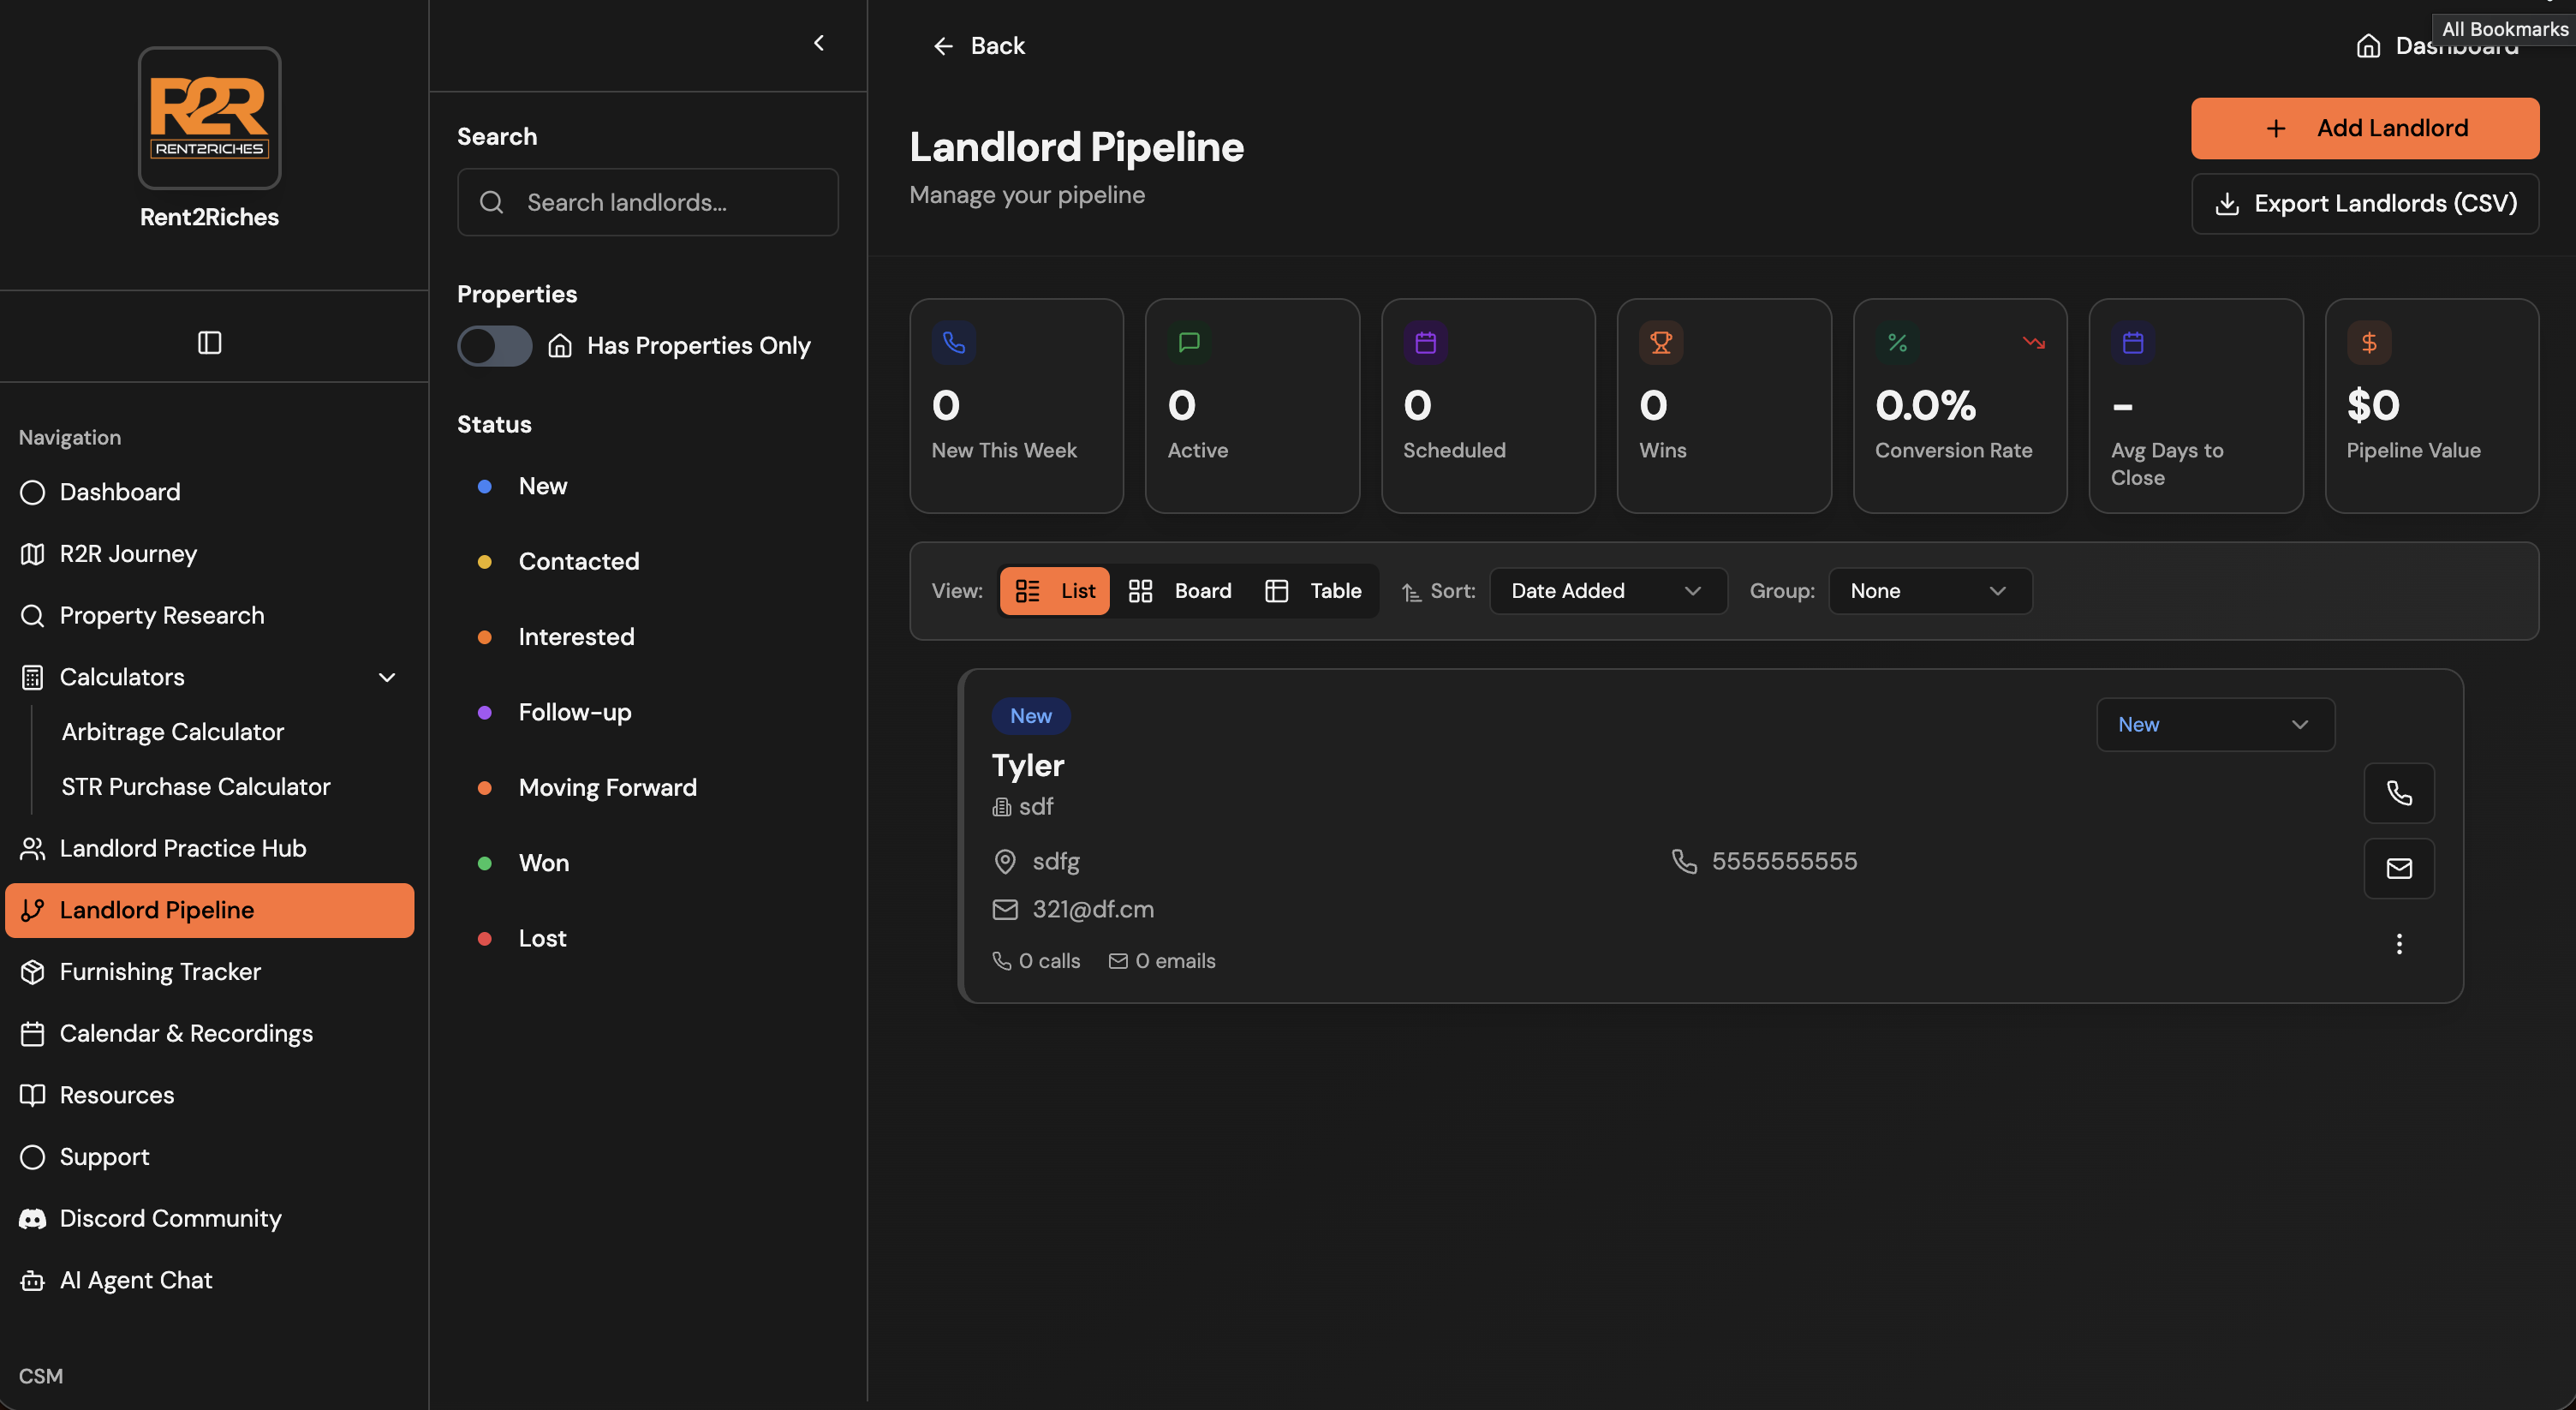Click the trophy icon in Wins card
Viewport: 2576px width, 1410px height.
tap(1660, 343)
